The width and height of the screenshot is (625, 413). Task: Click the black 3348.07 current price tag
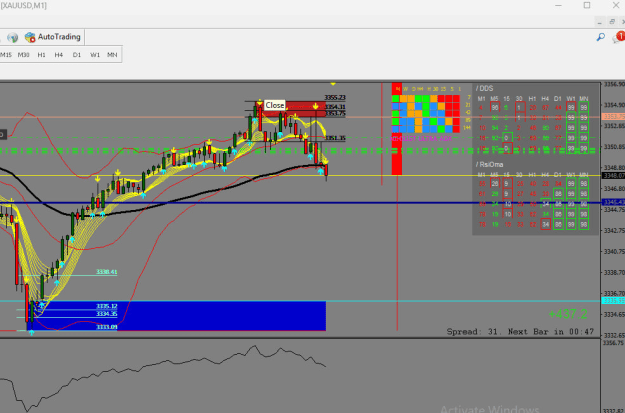tap(613, 175)
